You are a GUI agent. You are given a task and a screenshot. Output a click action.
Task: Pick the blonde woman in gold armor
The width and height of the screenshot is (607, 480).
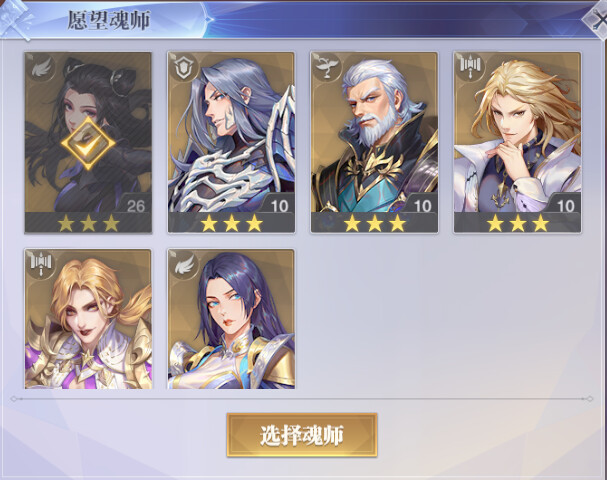pos(88,319)
